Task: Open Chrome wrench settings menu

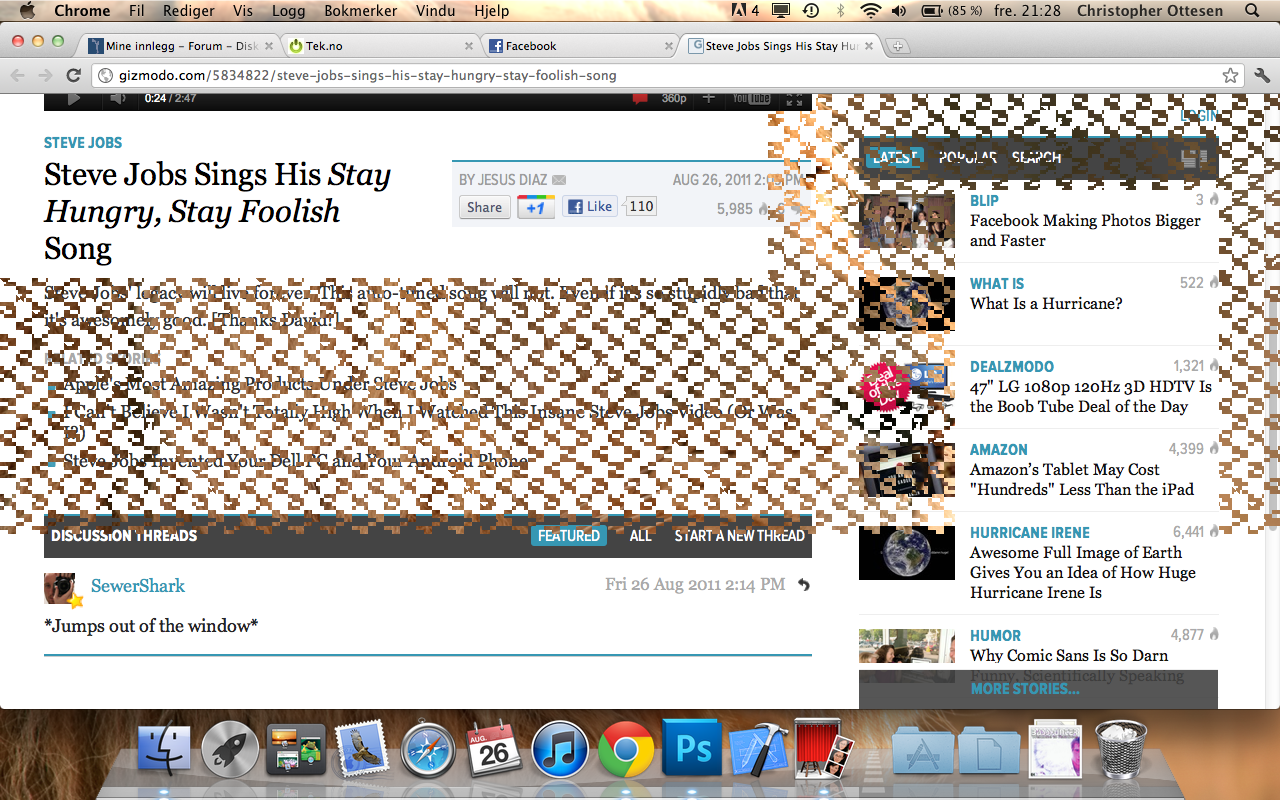Action: [1261, 75]
